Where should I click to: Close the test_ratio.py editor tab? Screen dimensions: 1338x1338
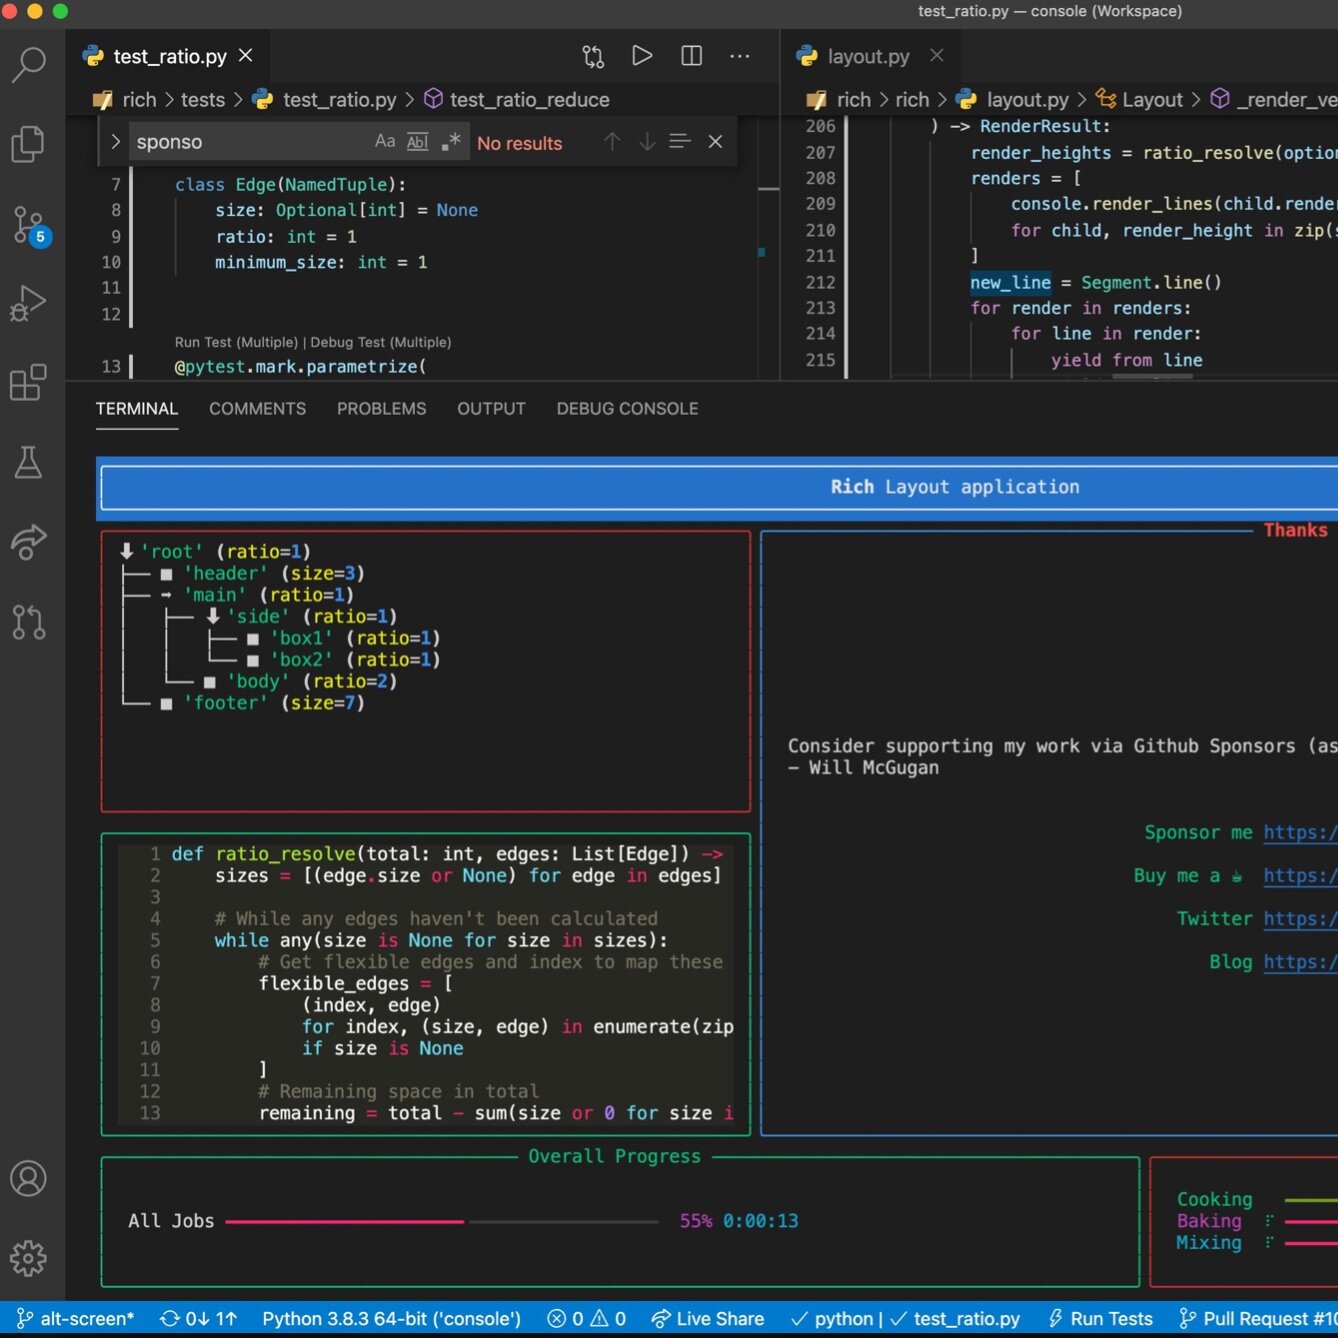pyautogui.click(x=245, y=56)
